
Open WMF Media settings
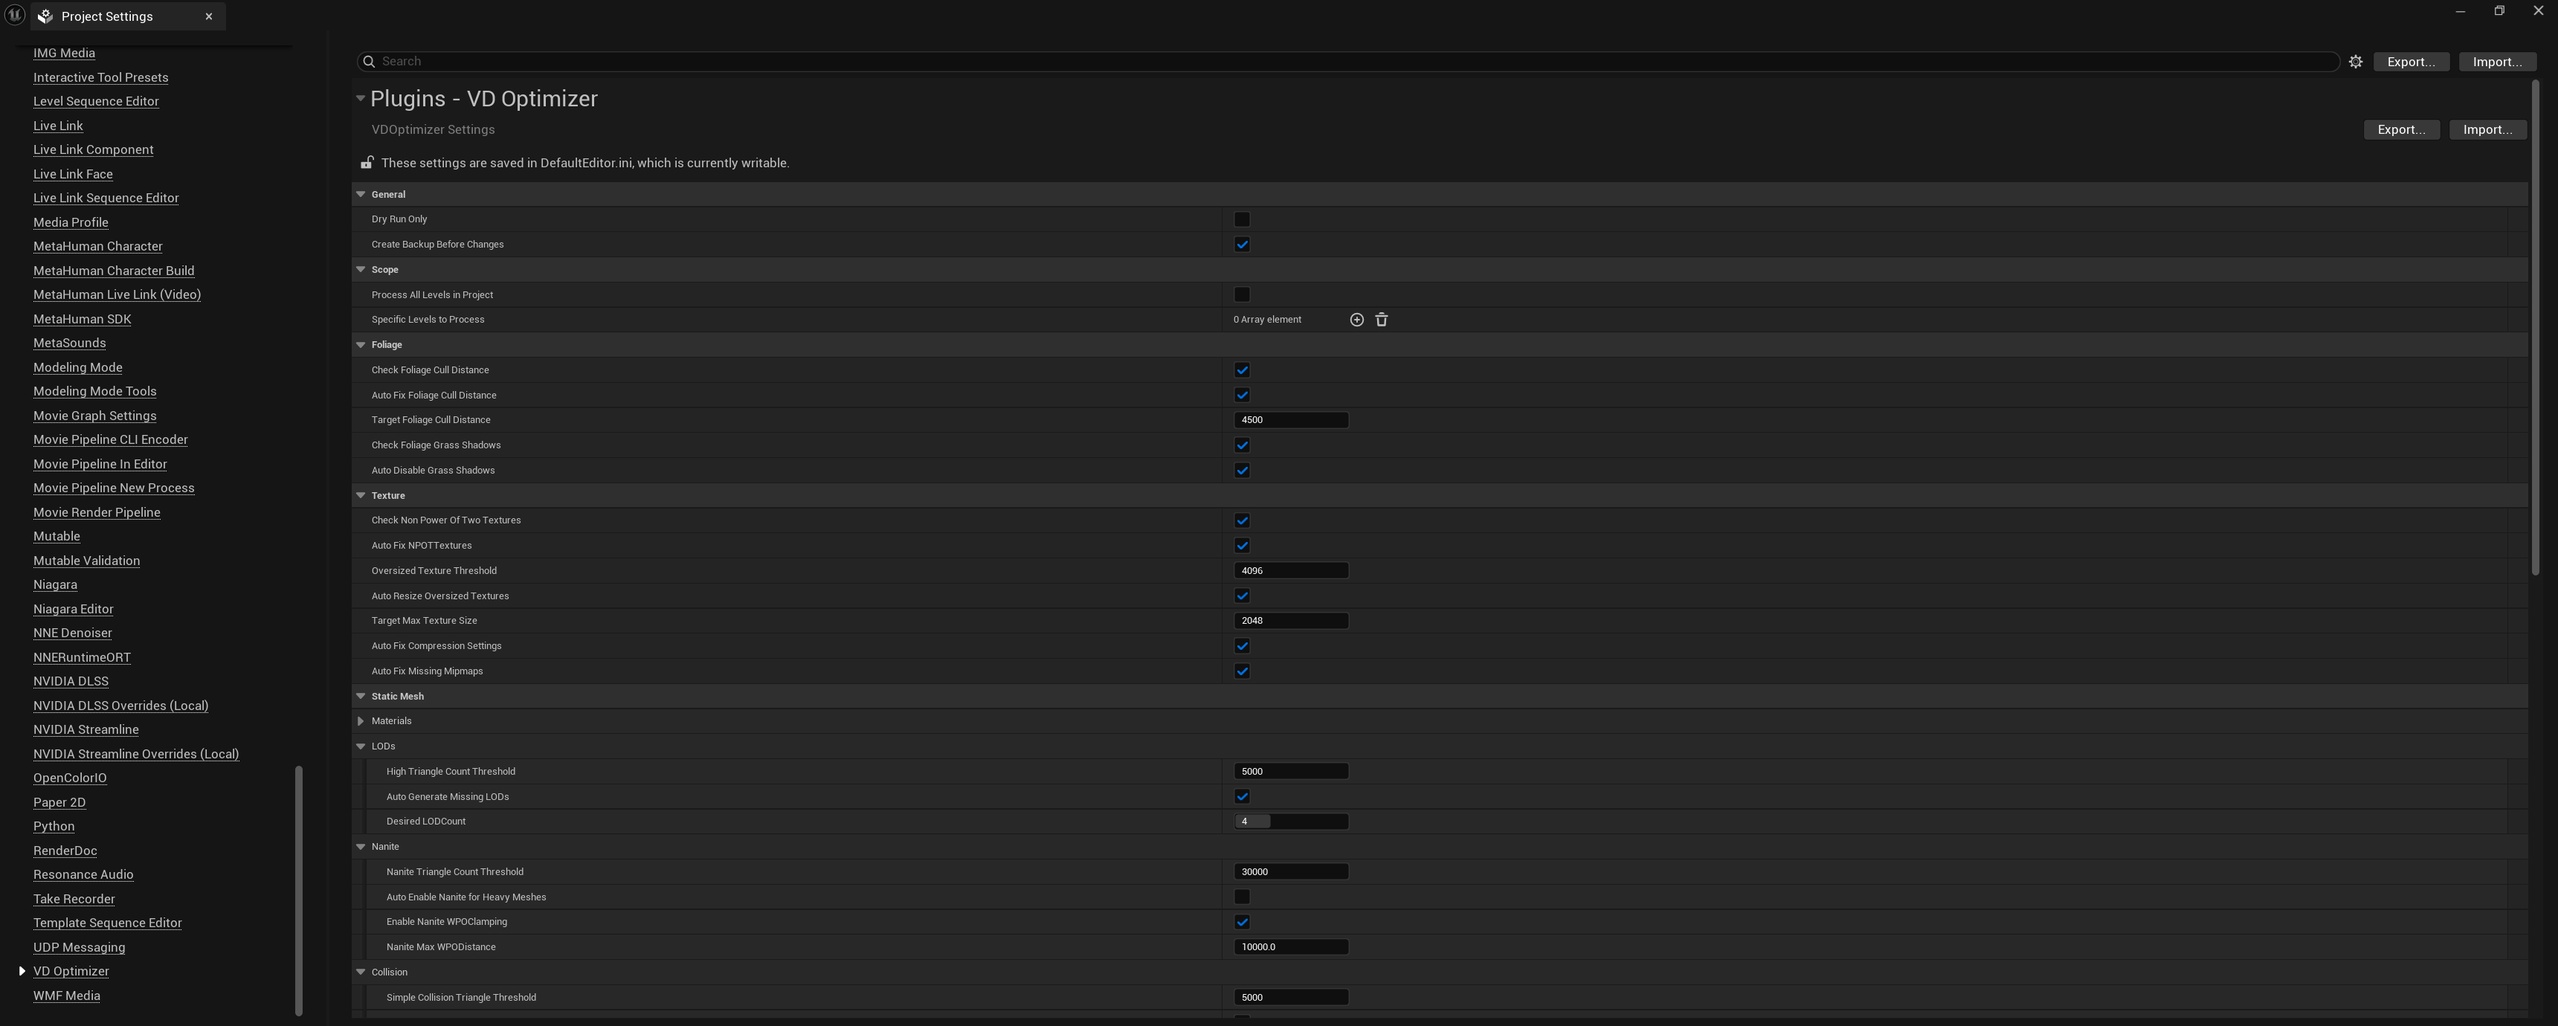[x=66, y=996]
